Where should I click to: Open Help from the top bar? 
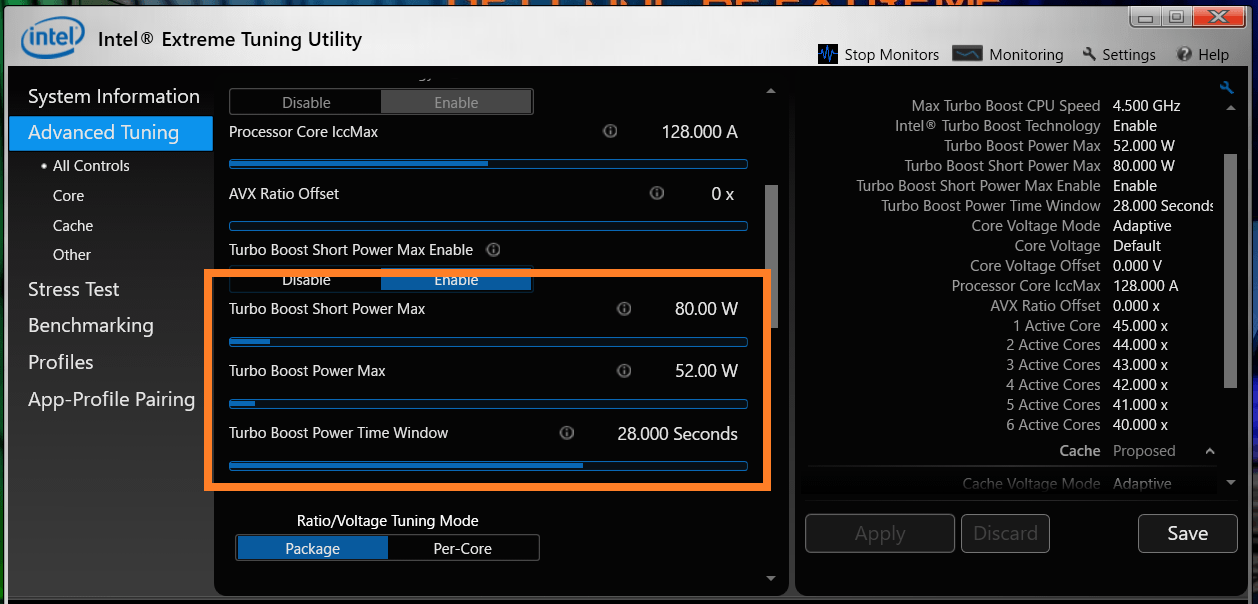pos(1213,55)
